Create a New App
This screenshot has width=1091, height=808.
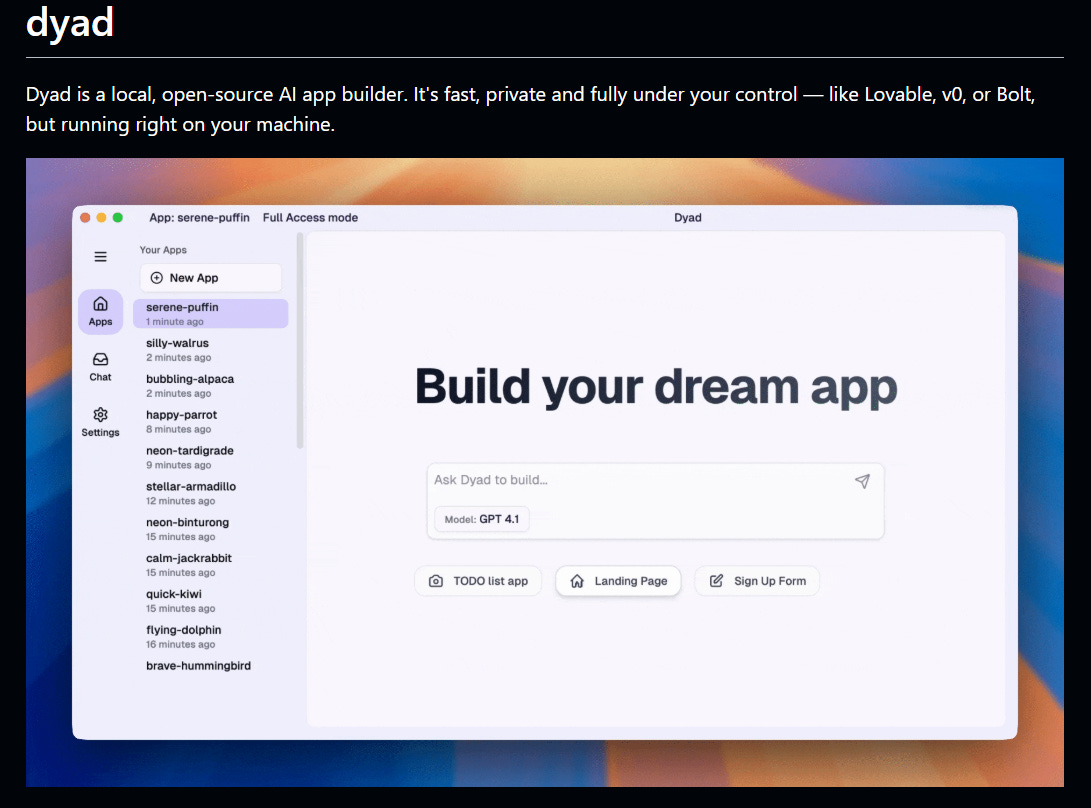[210, 278]
